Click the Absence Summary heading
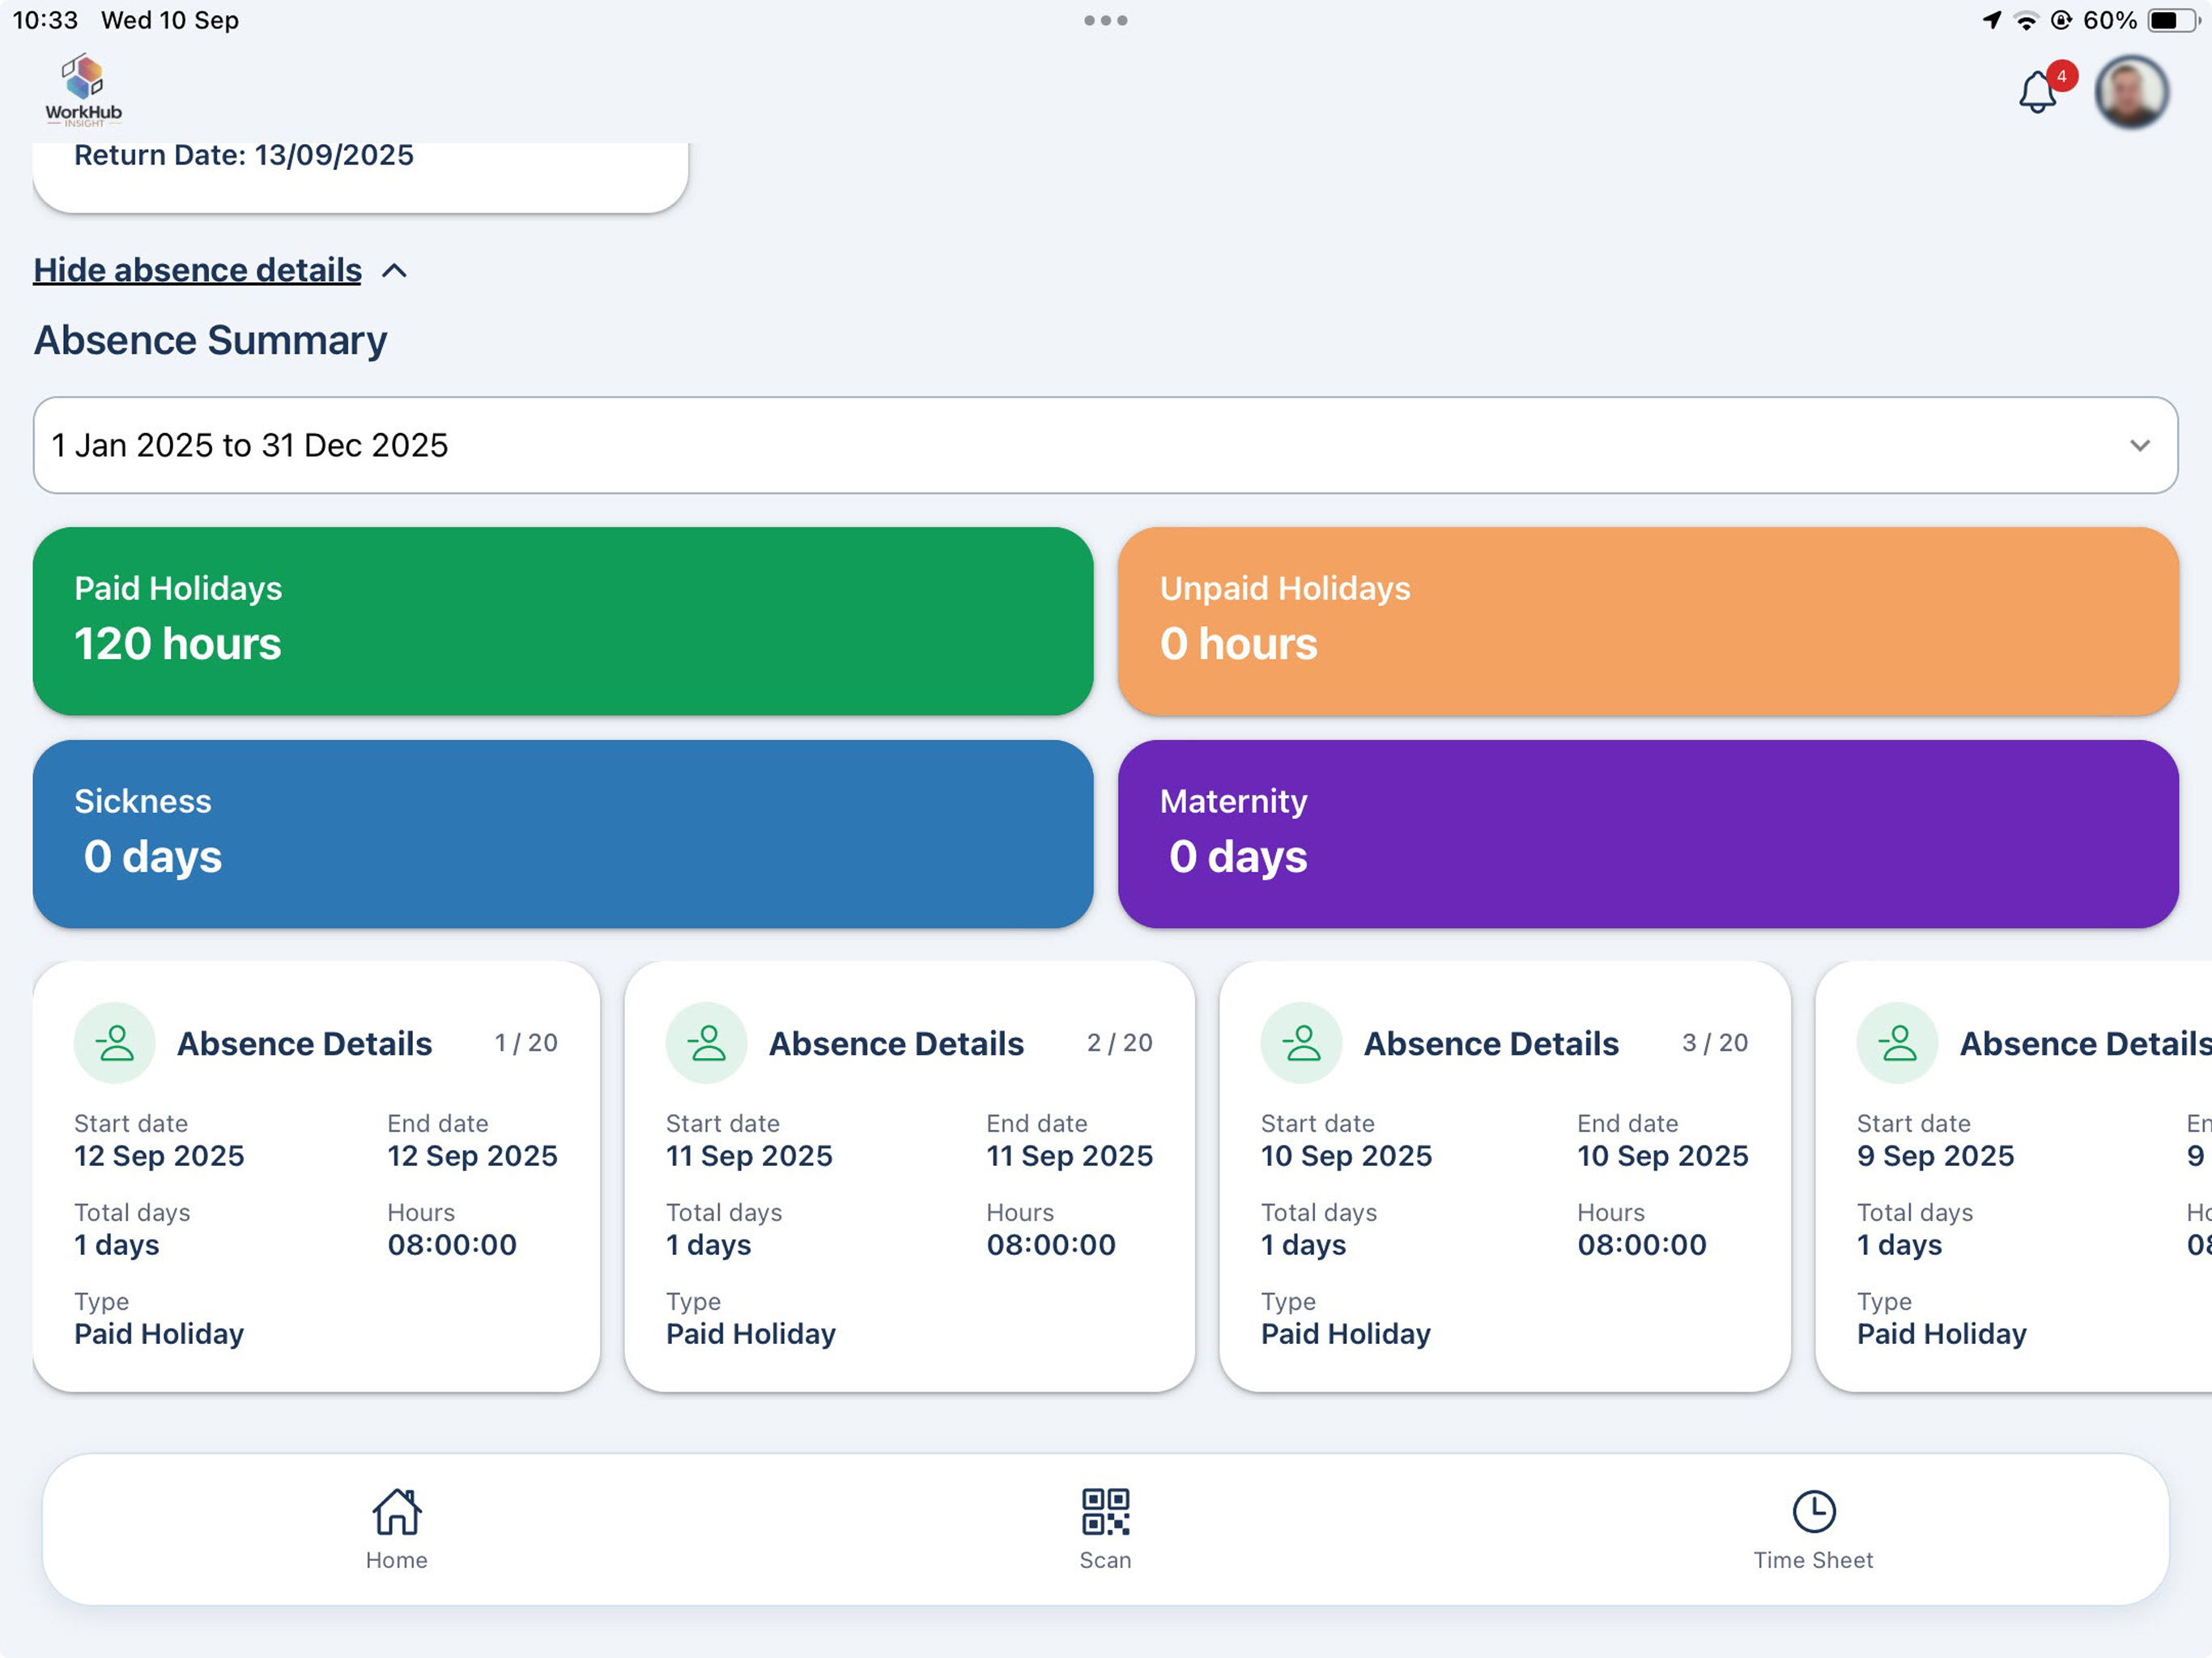Image resolution: width=2212 pixels, height=1658 pixels. point(211,340)
